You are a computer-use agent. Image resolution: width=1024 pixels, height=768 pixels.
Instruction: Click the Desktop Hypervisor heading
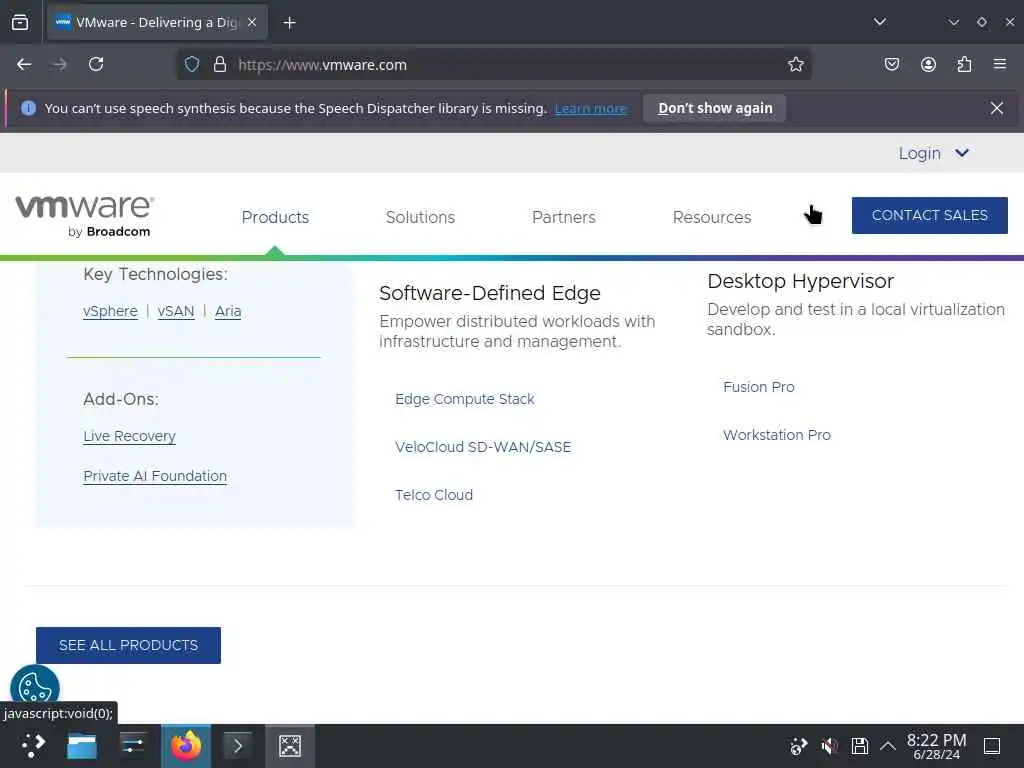800,281
